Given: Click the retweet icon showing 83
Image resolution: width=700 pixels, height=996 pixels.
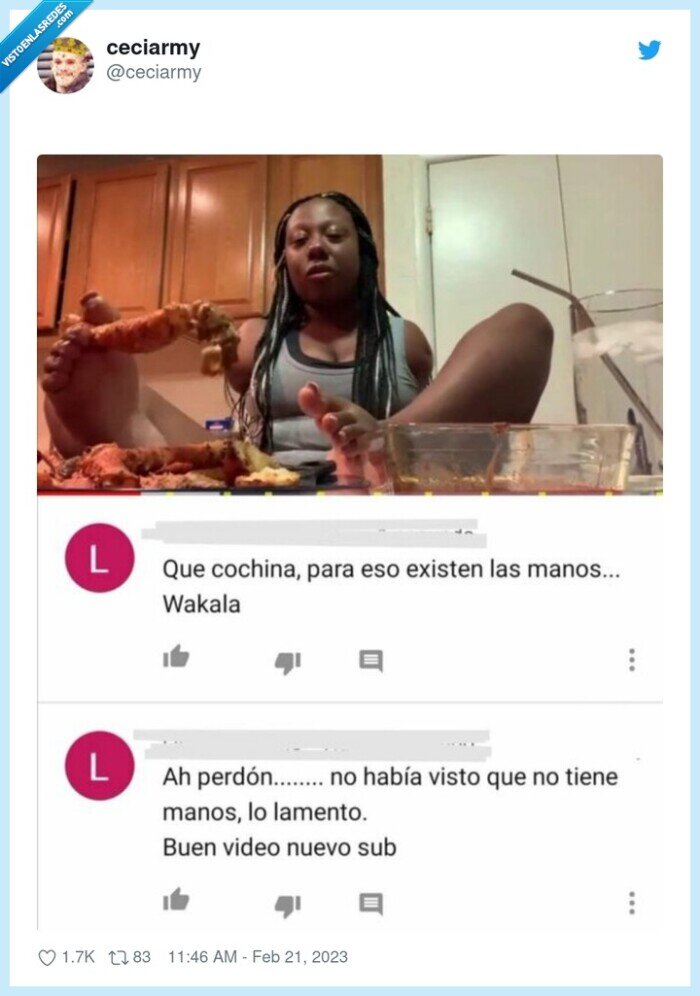Looking at the screenshot, I should [x=118, y=957].
